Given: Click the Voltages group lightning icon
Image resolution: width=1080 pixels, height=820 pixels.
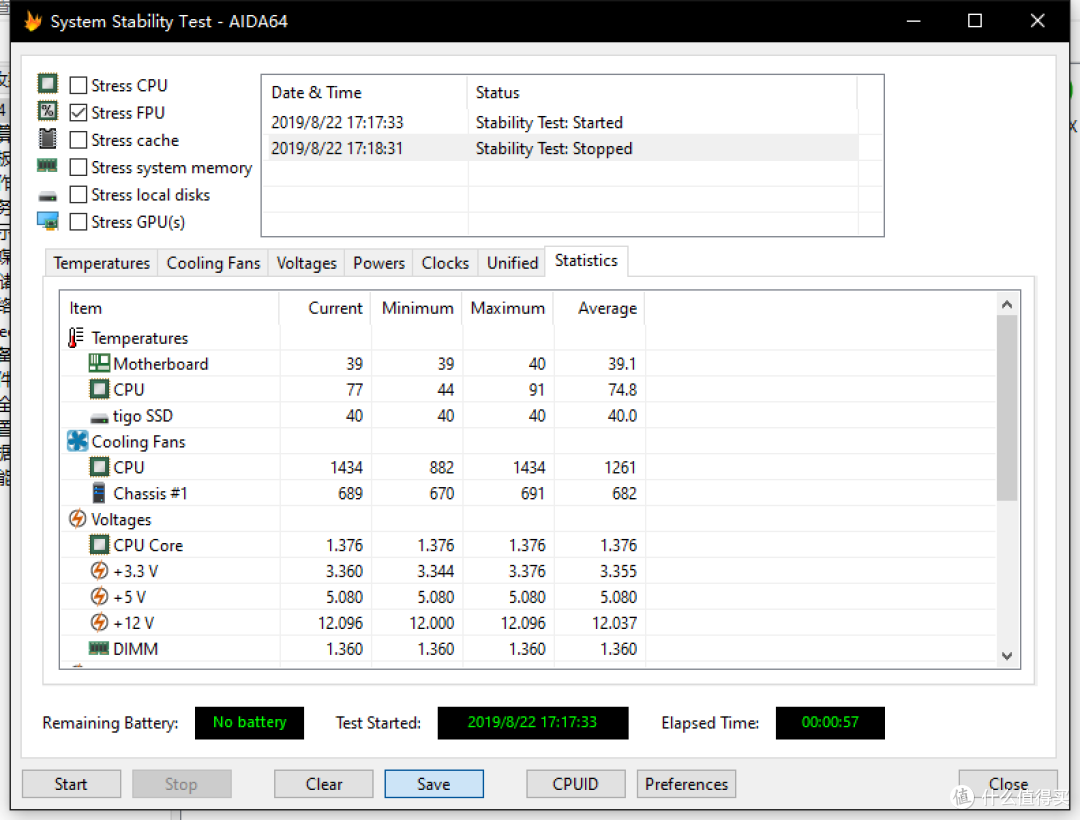Looking at the screenshot, I should pos(77,518).
